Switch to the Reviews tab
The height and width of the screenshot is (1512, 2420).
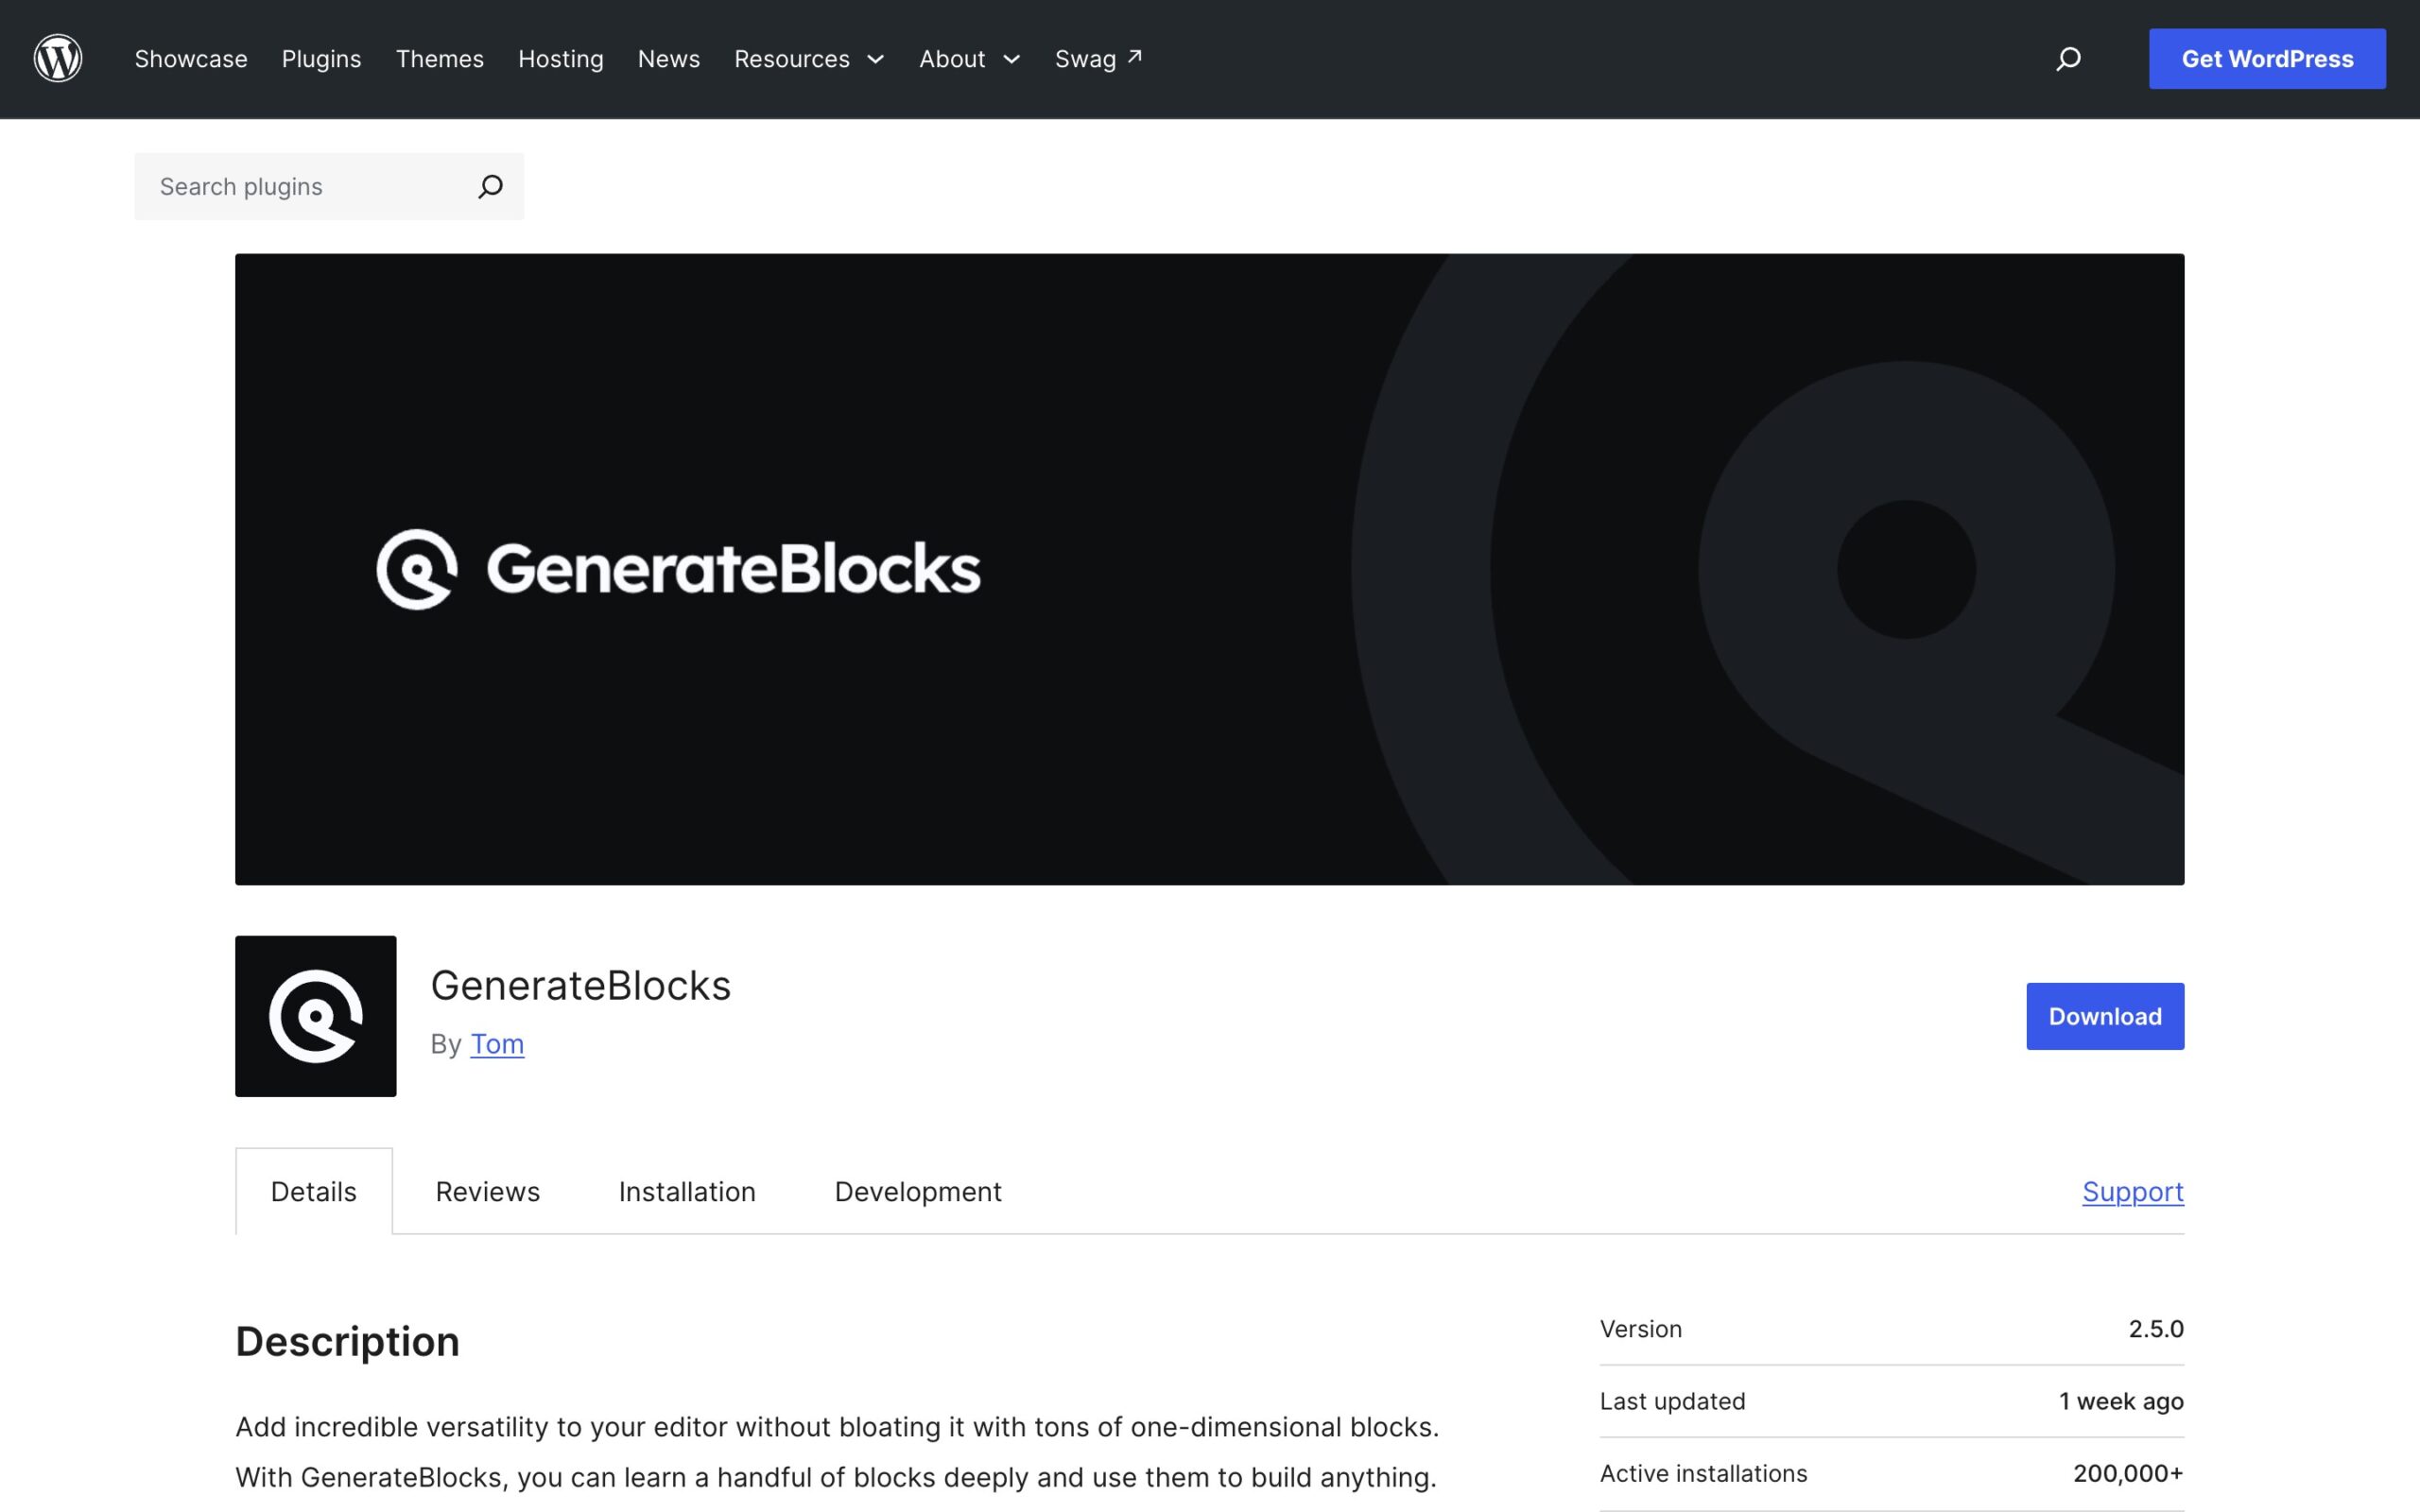pos(488,1191)
